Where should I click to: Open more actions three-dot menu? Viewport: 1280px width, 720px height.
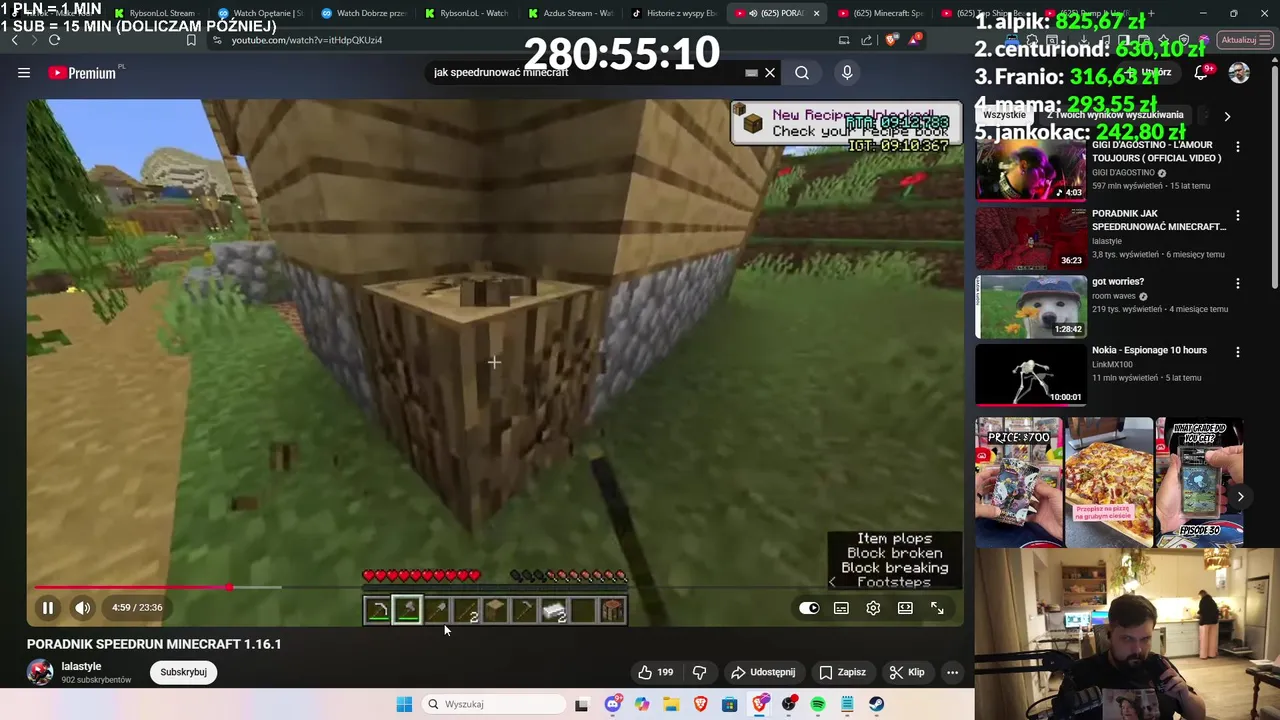952,672
